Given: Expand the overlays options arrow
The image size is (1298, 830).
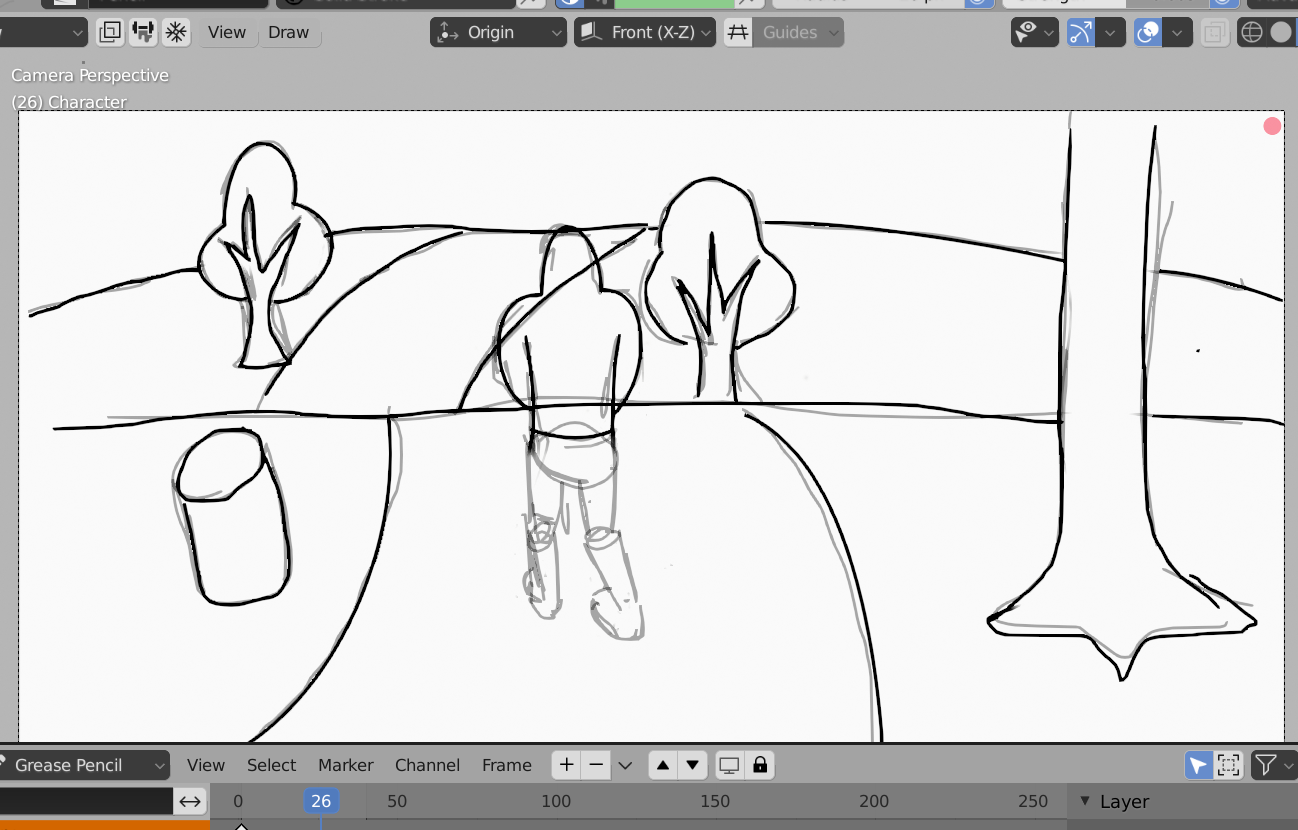Looking at the screenshot, I should click(1177, 32).
